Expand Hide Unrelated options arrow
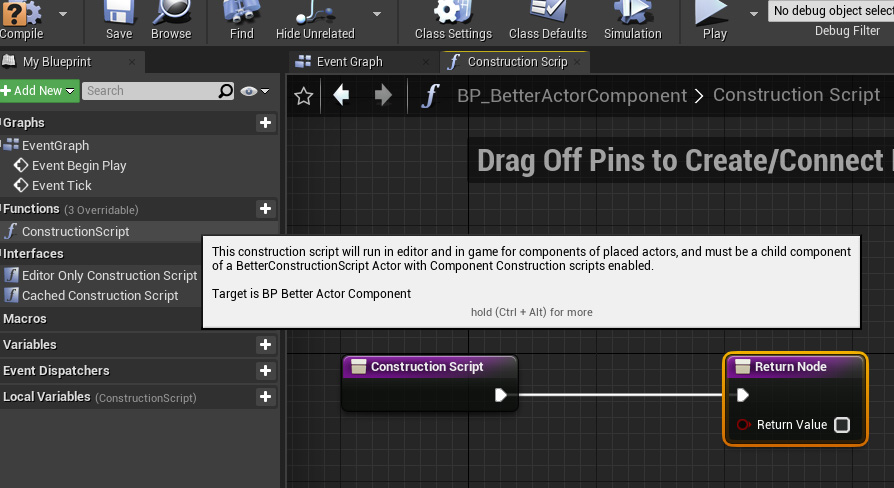894x488 pixels. (377, 14)
